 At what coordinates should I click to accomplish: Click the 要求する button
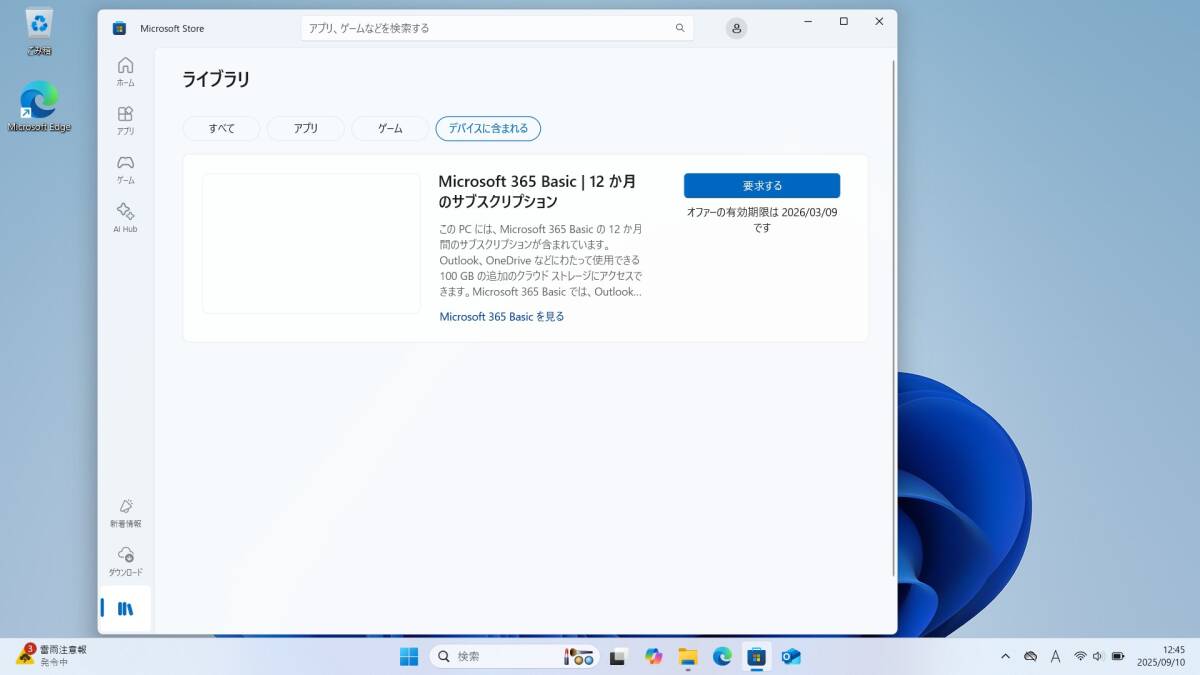[762, 186]
